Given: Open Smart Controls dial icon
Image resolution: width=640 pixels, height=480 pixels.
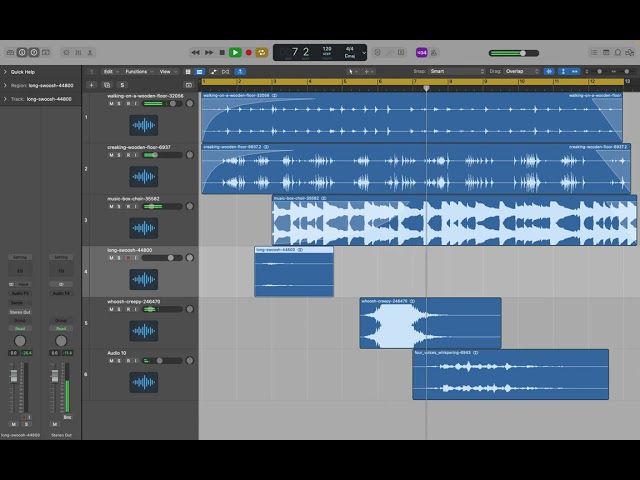Looking at the screenshot, I should (x=67, y=53).
